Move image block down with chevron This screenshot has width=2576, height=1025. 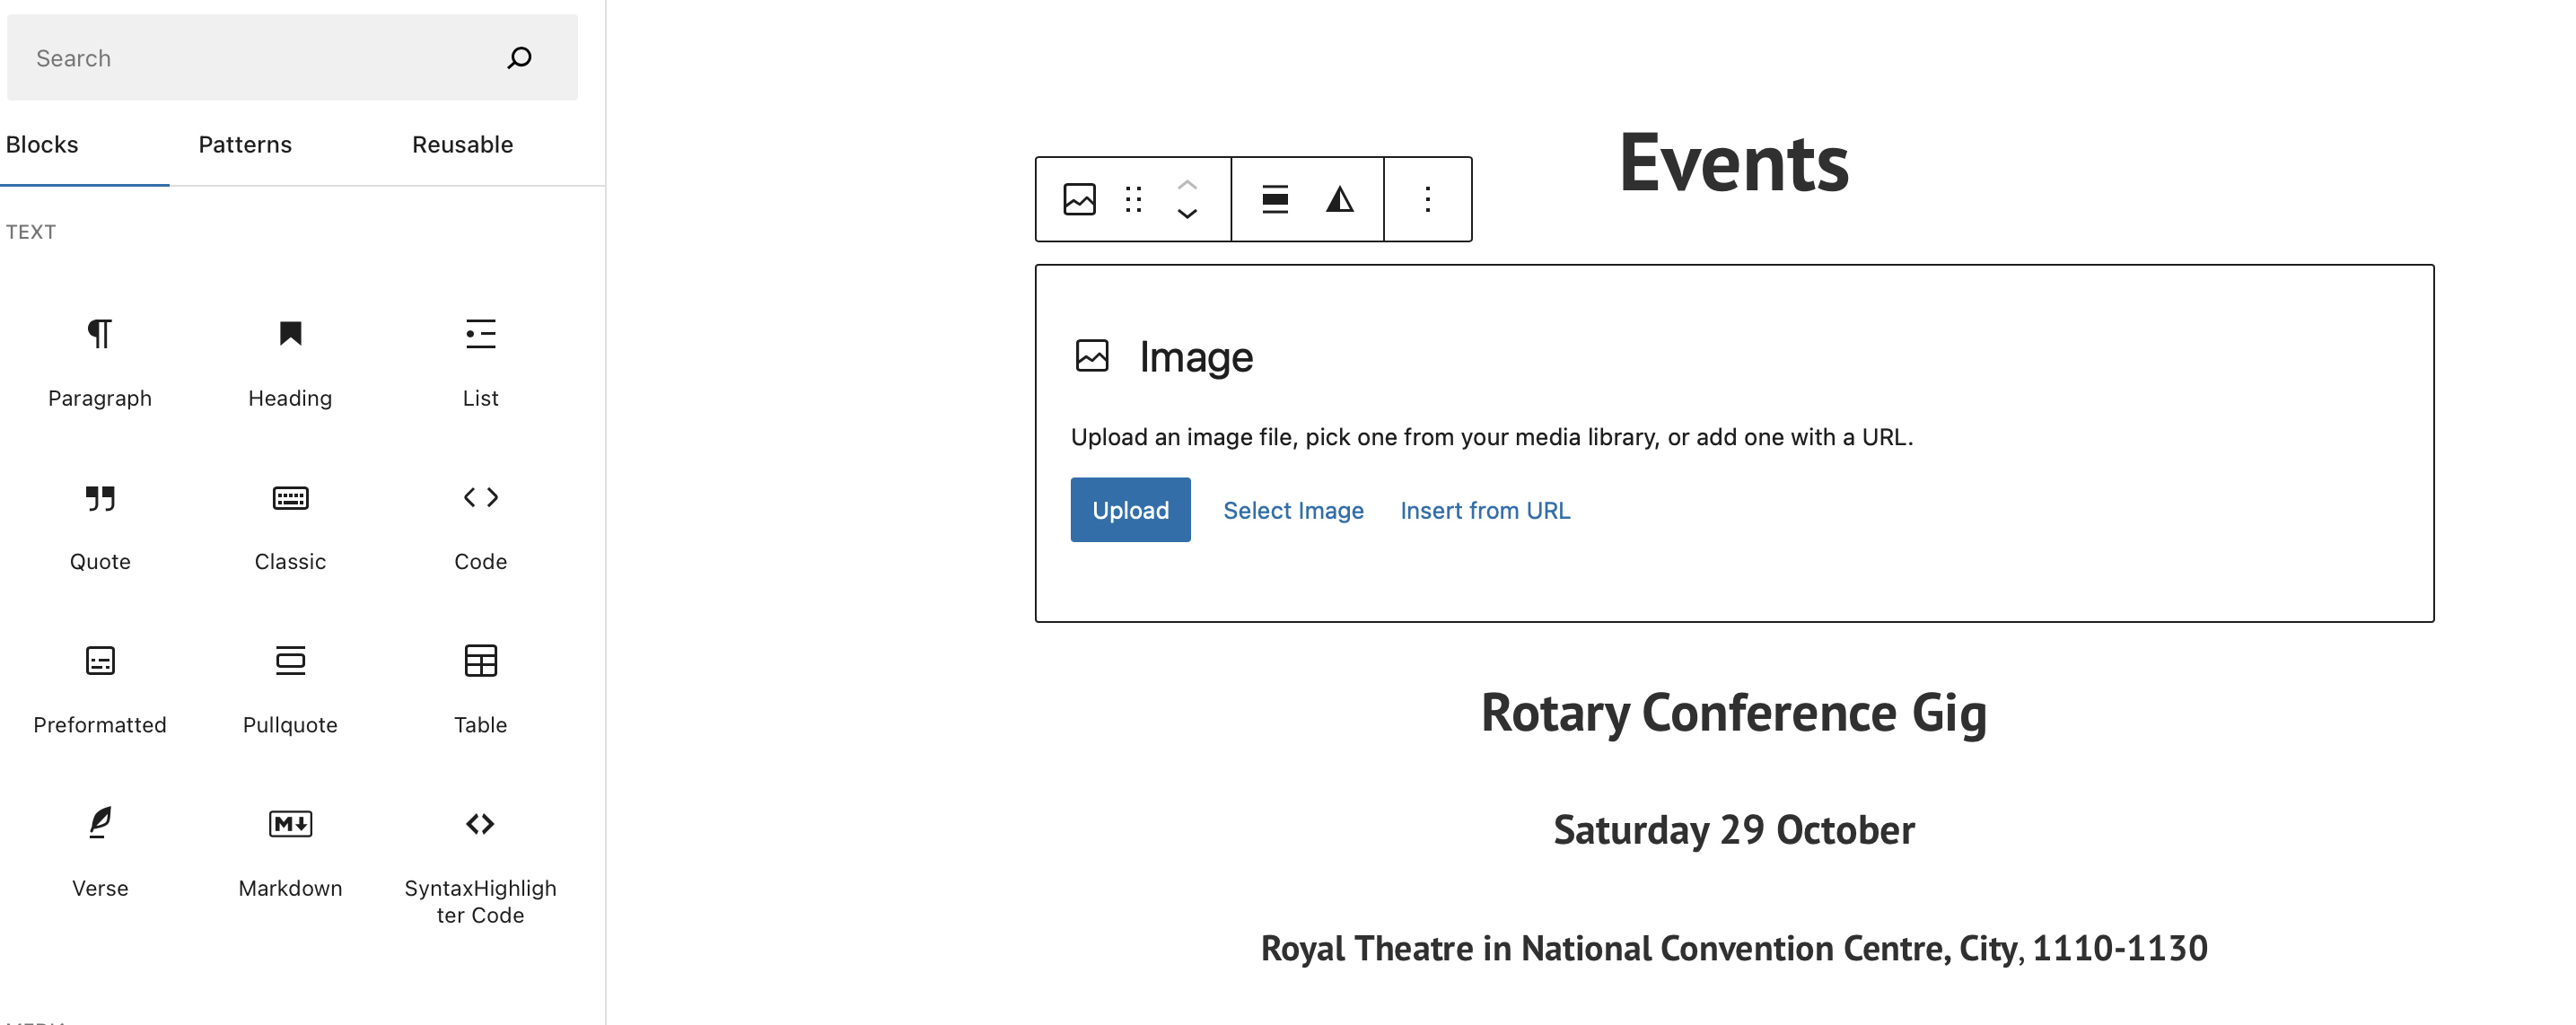click(1187, 214)
